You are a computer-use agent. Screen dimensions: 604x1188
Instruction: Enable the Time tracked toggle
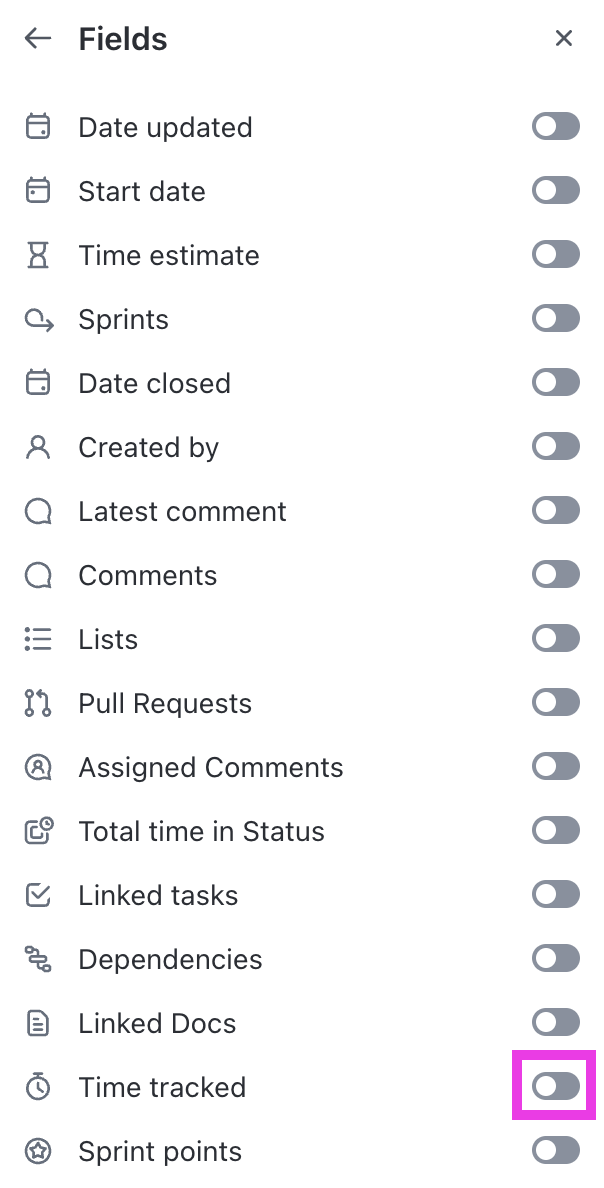[555, 1087]
